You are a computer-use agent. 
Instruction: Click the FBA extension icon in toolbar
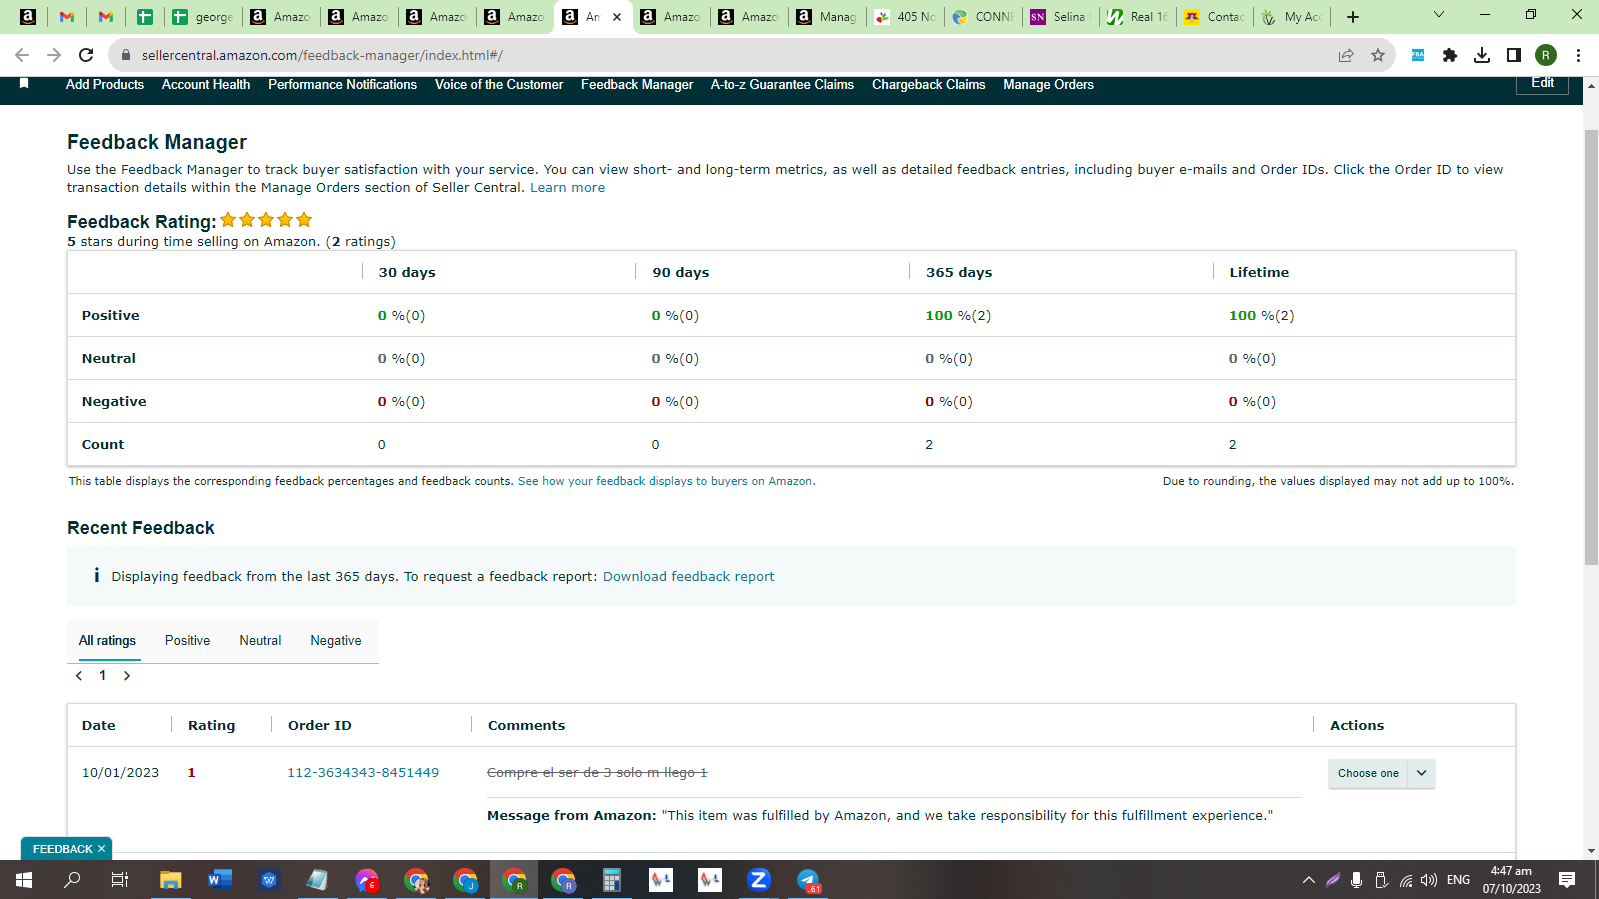click(1418, 55)
